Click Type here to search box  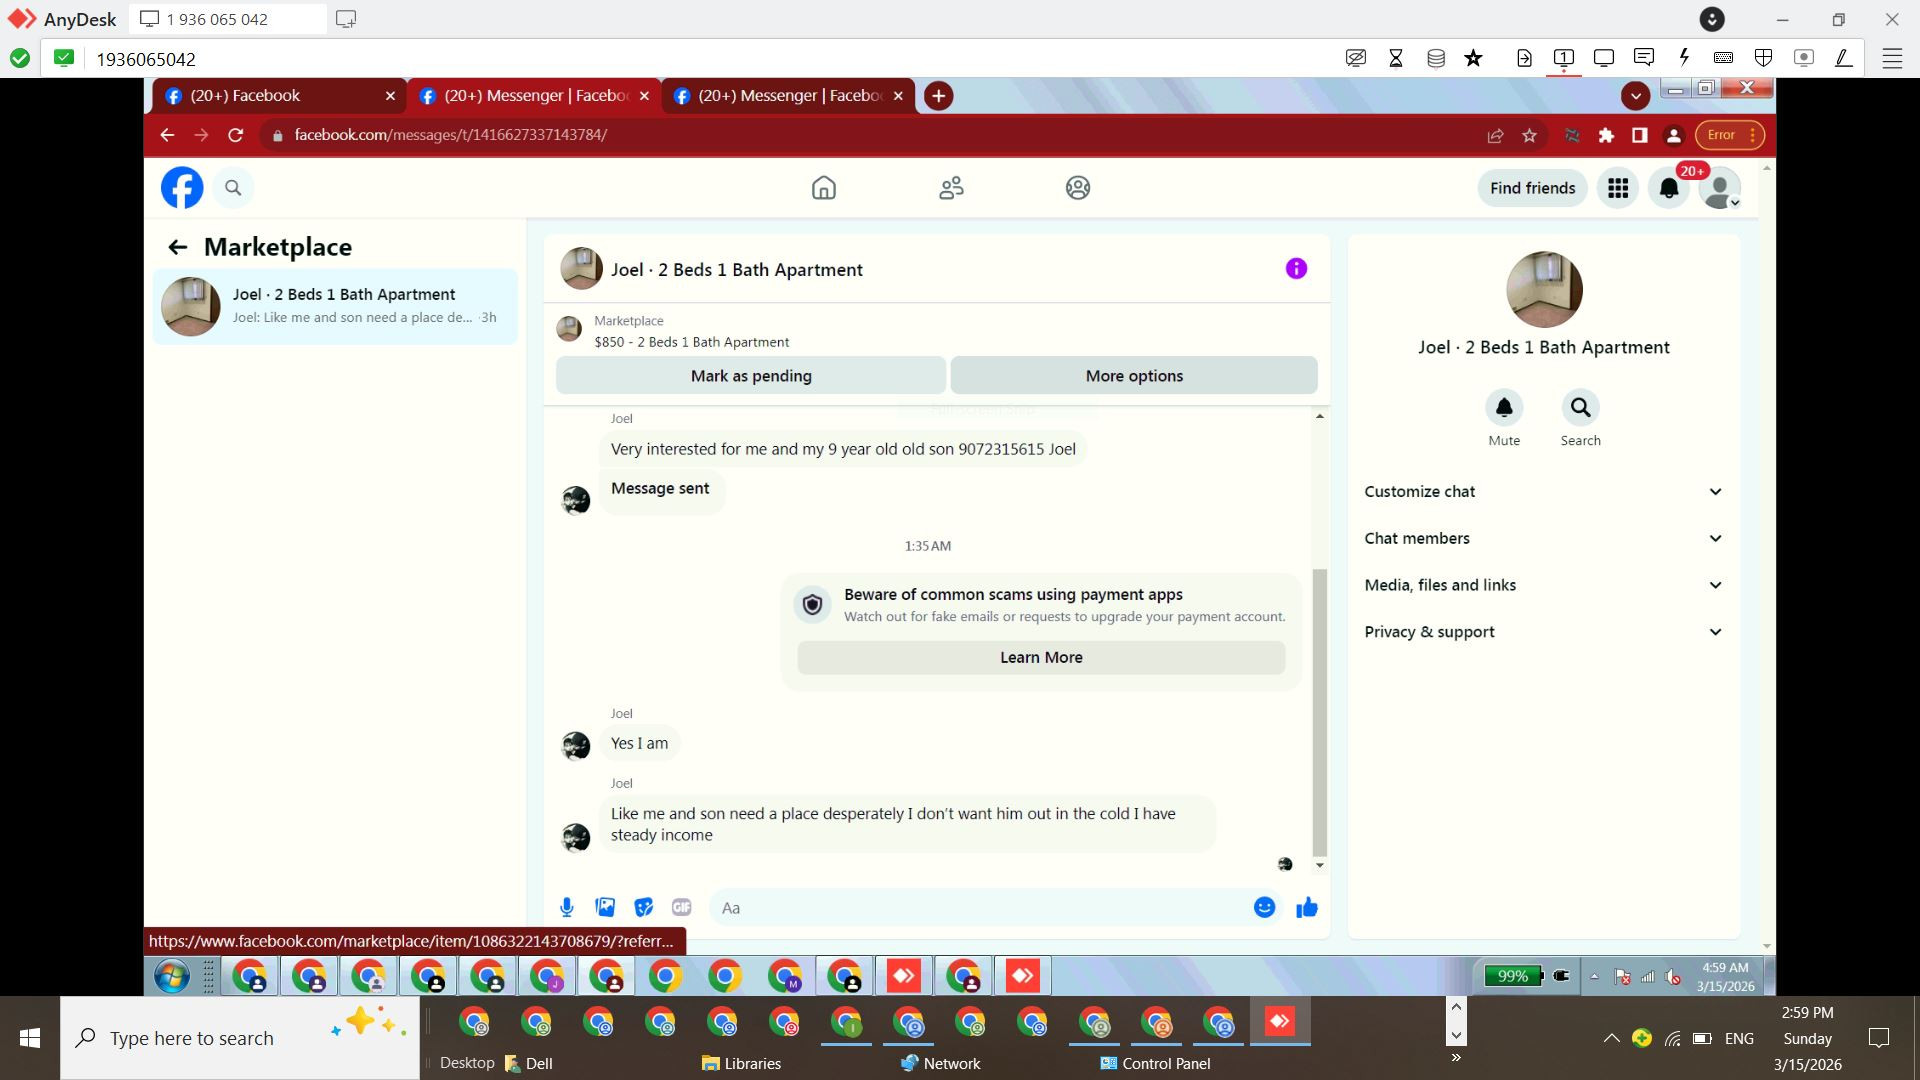(x=240, y=1038)
